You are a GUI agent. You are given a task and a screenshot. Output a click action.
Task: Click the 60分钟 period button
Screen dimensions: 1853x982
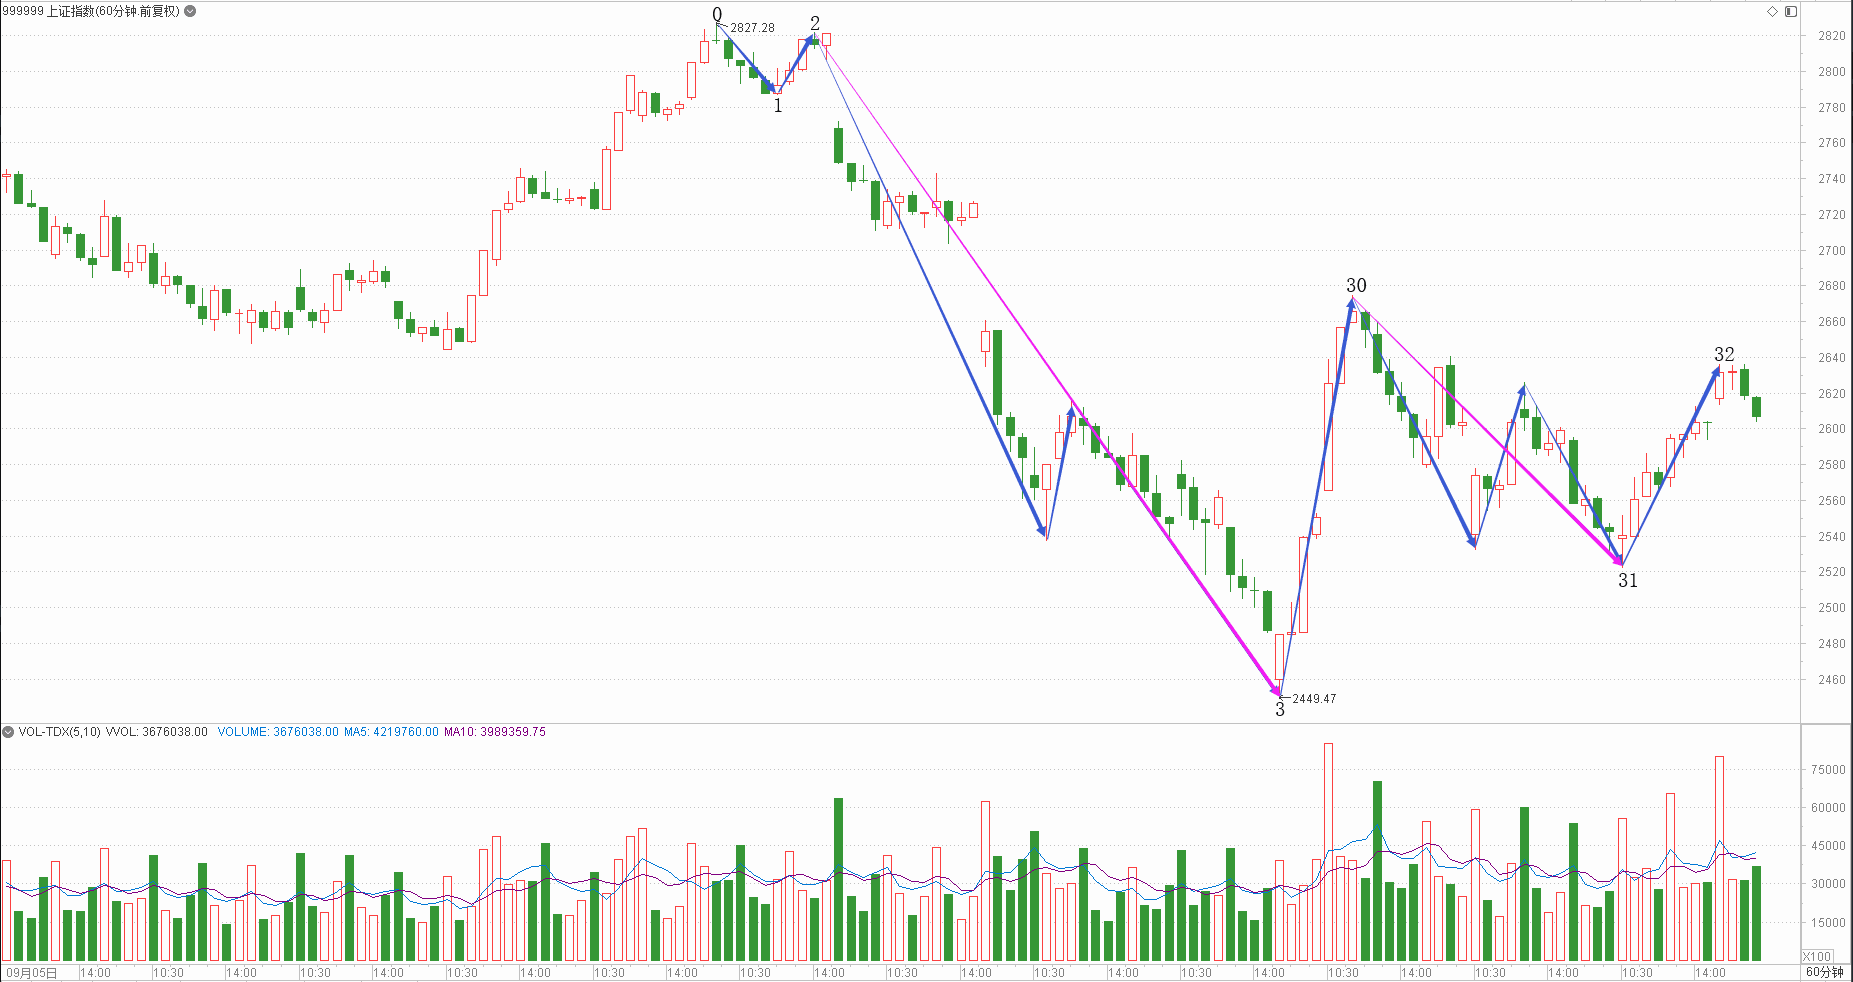pos(1824,972)
